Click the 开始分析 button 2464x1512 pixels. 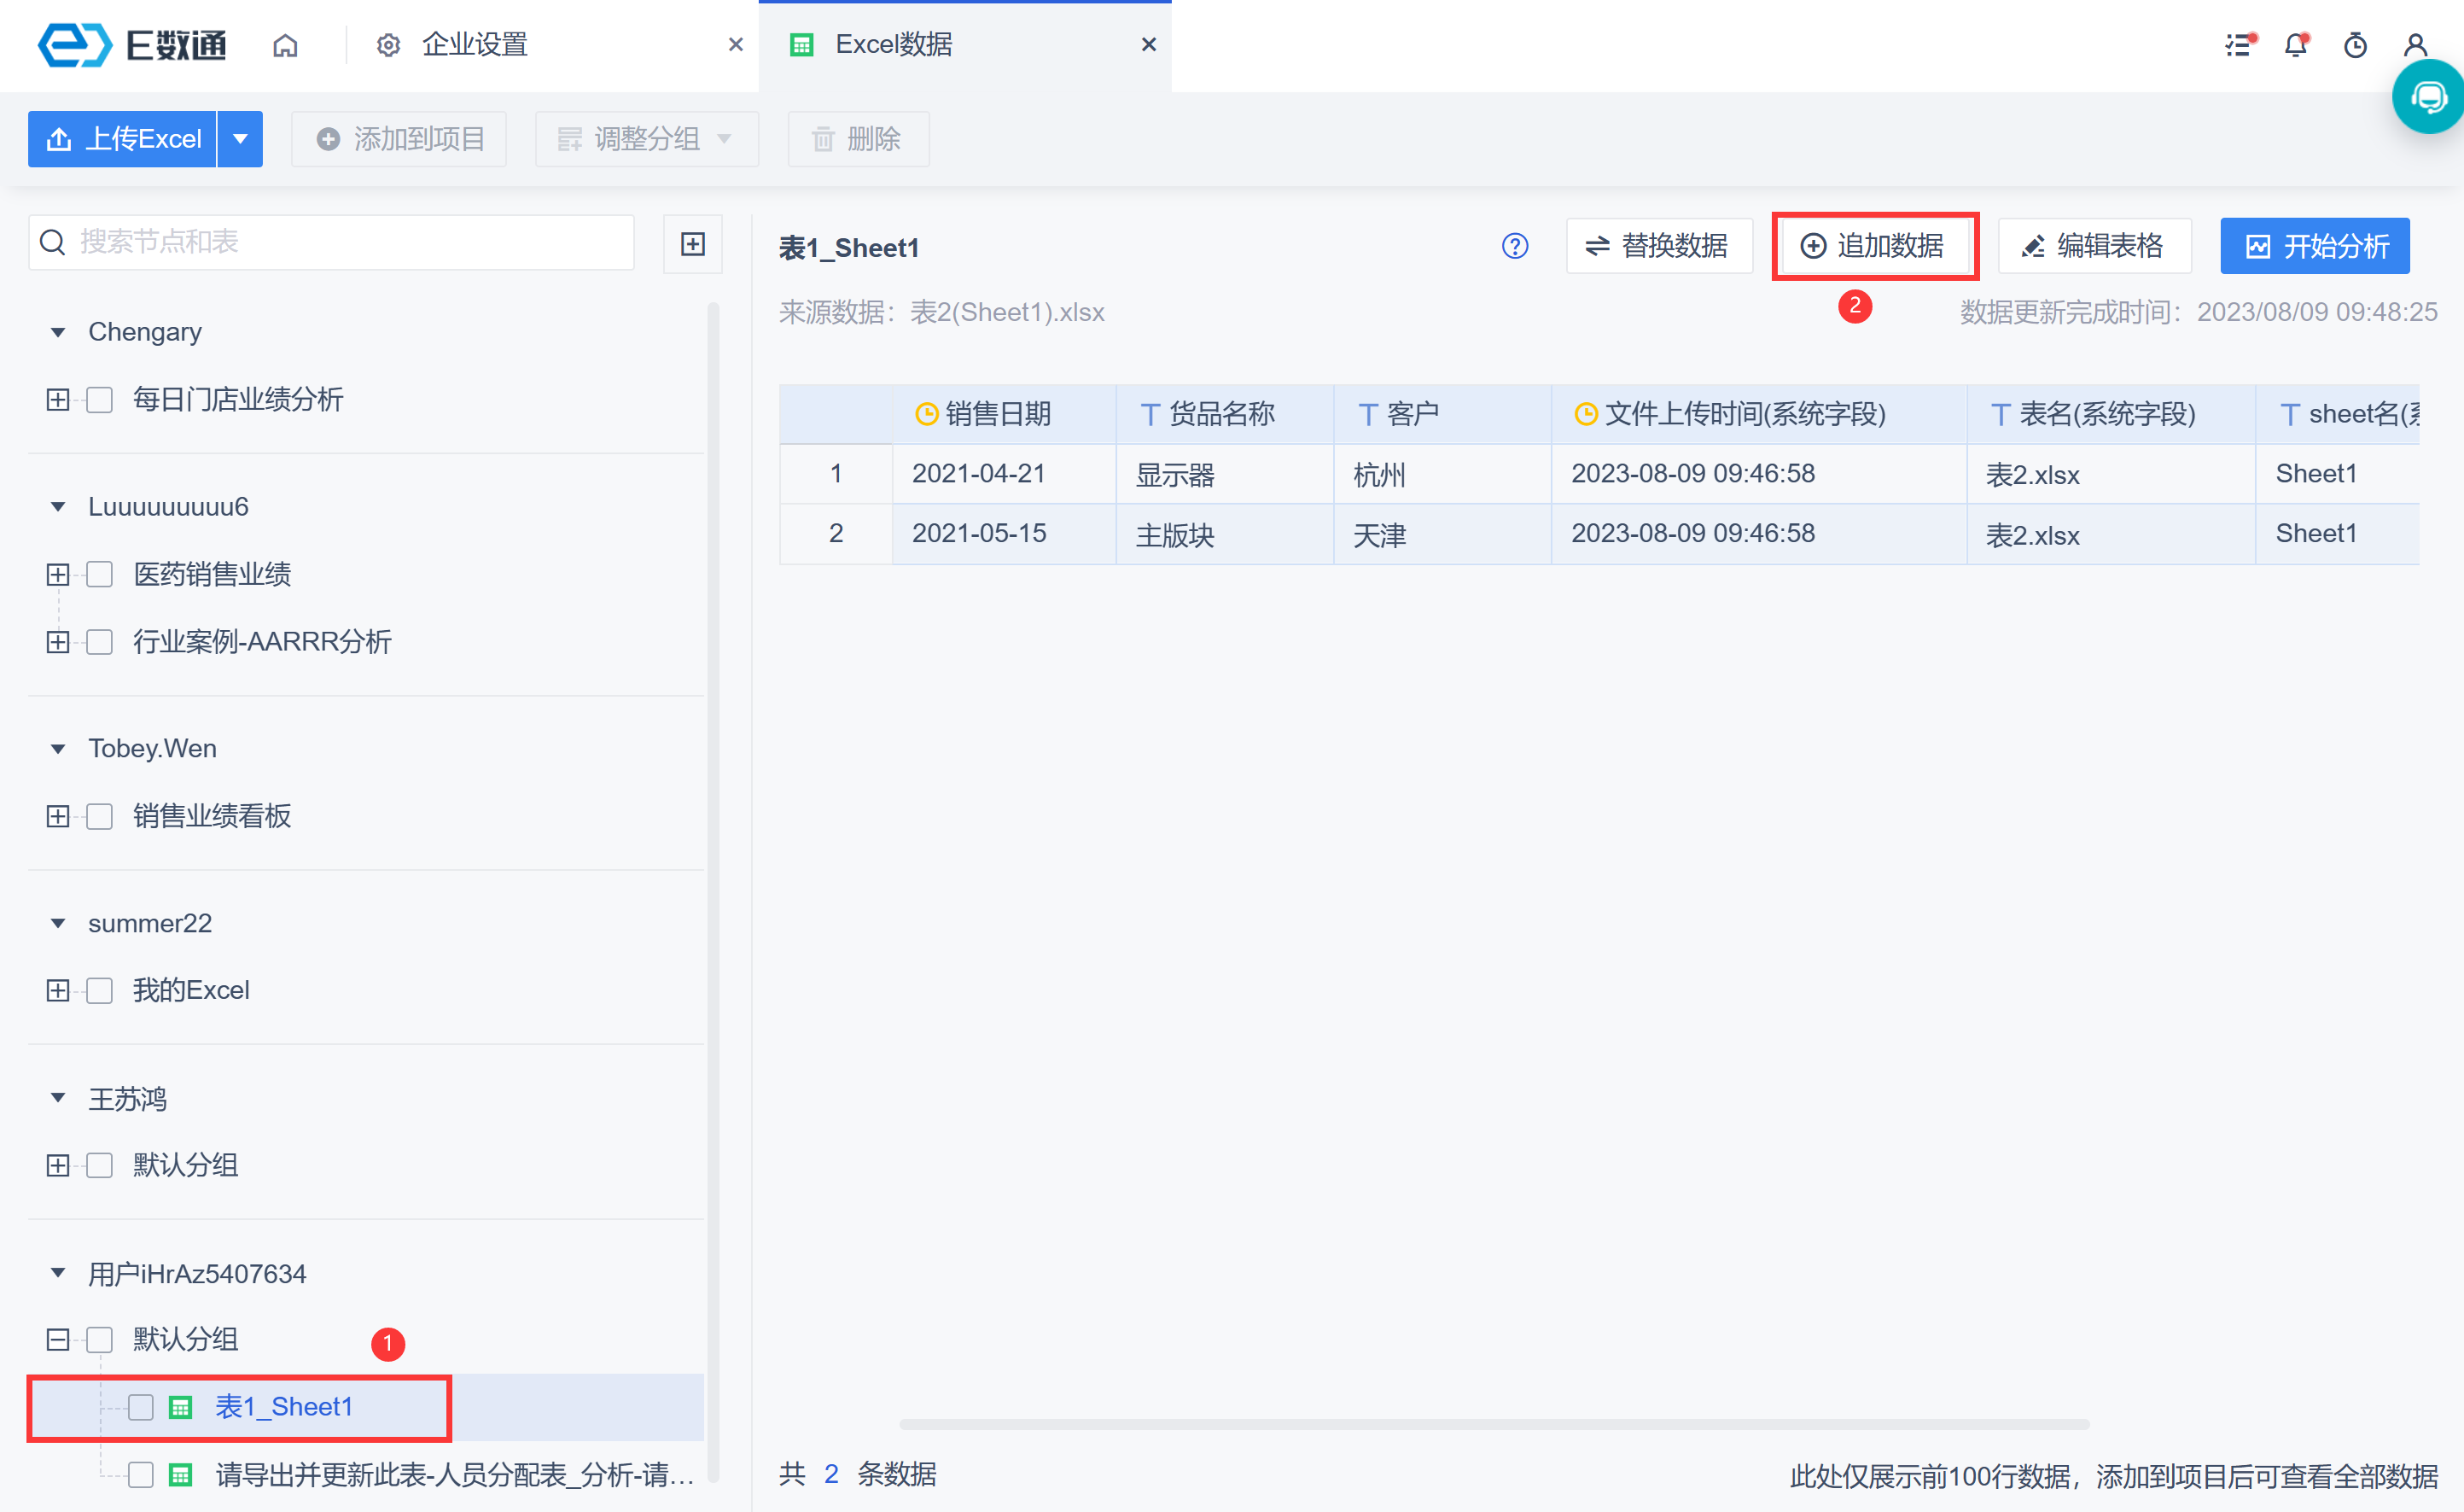tap(2314, 246)
